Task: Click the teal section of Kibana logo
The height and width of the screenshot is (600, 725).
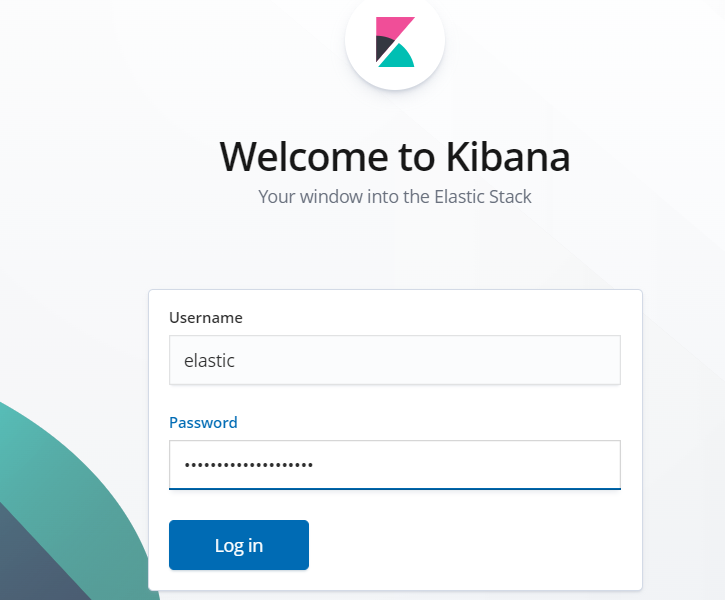Action: (x=398, y=57)
